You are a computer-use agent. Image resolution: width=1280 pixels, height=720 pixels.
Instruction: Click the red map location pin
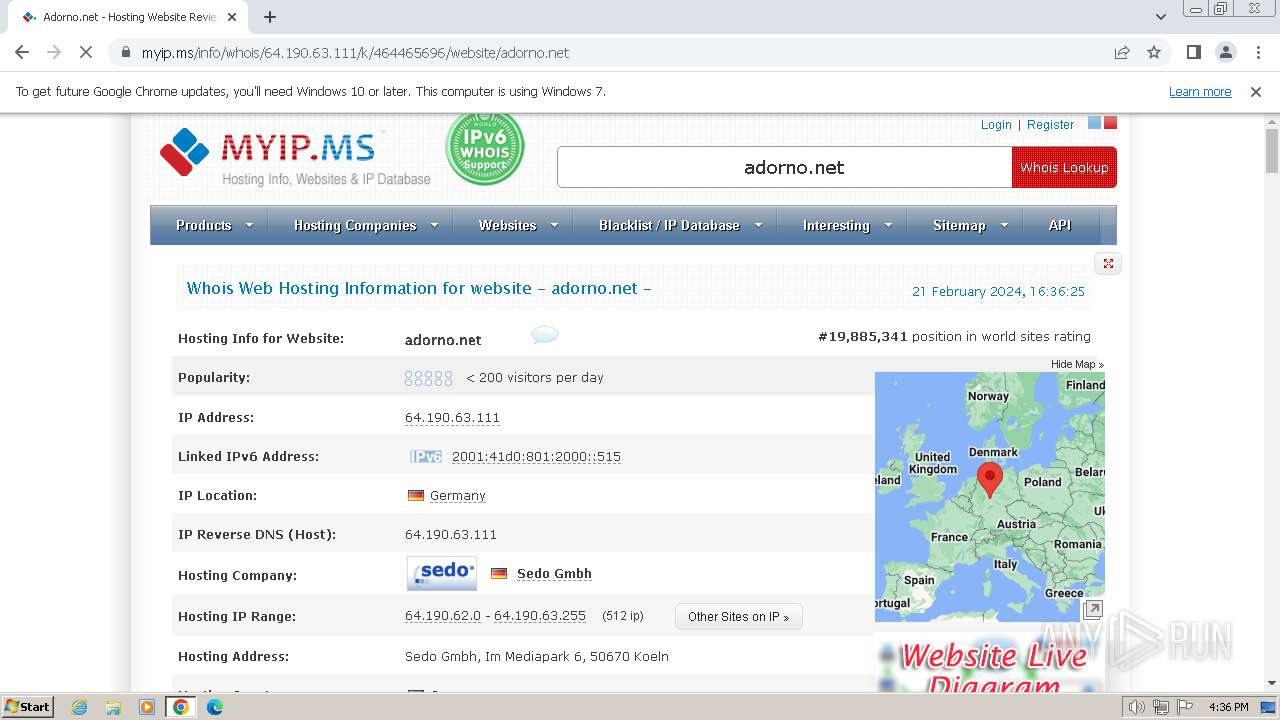989,480
